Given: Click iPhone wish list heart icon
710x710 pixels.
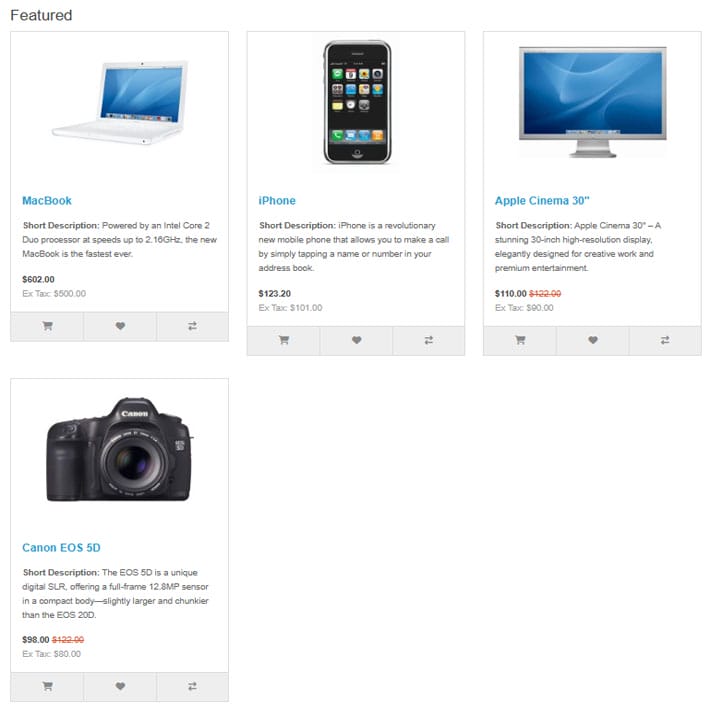Looking at the screenshot, I should 356,340.
